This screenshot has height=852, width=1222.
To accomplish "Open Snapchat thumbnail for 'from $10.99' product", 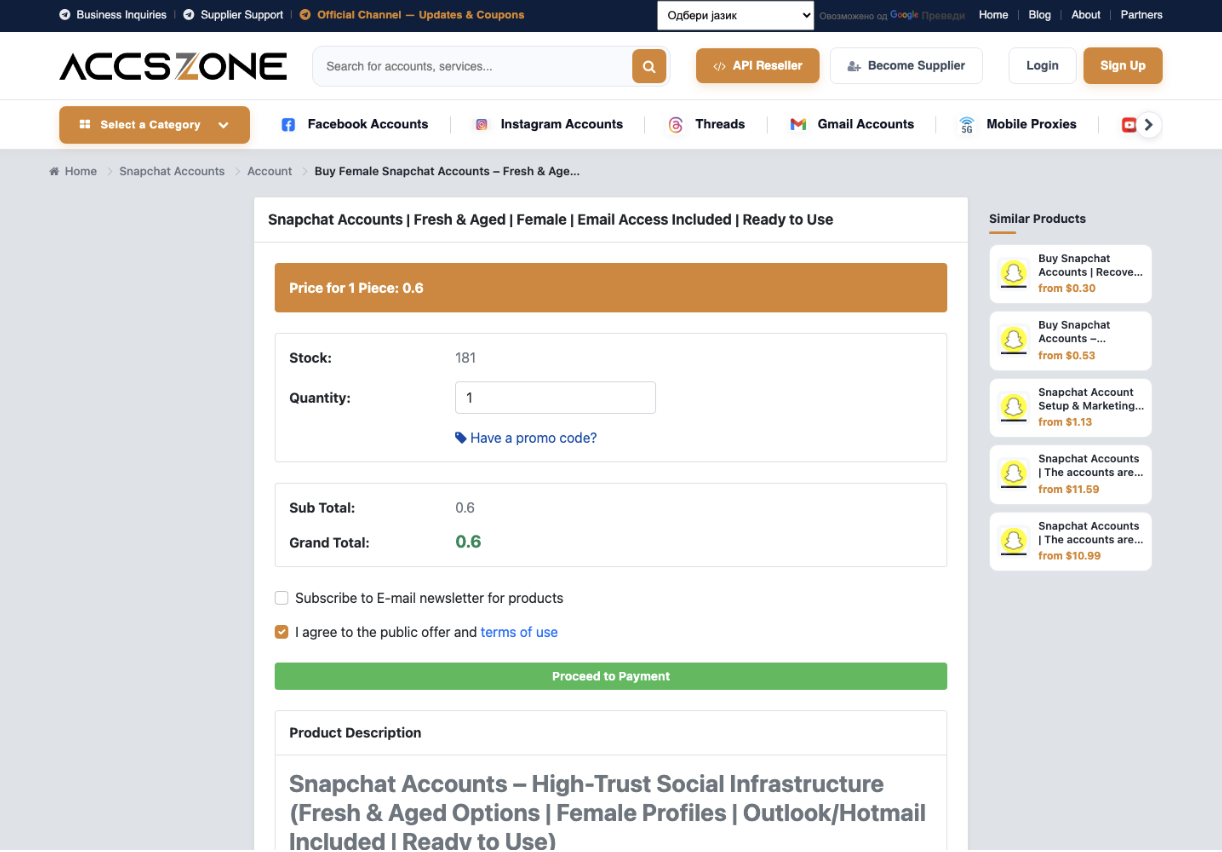I will coord(1014,541).
